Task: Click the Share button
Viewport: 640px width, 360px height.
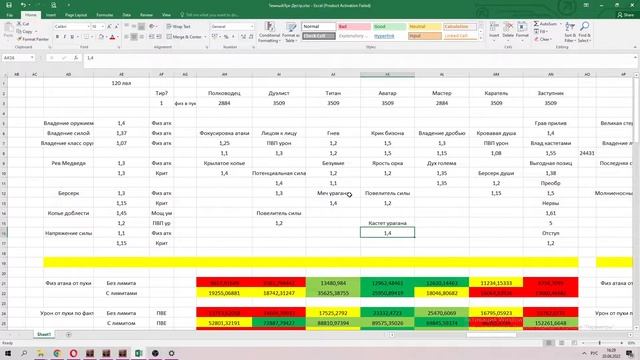Action: (626, 15)
